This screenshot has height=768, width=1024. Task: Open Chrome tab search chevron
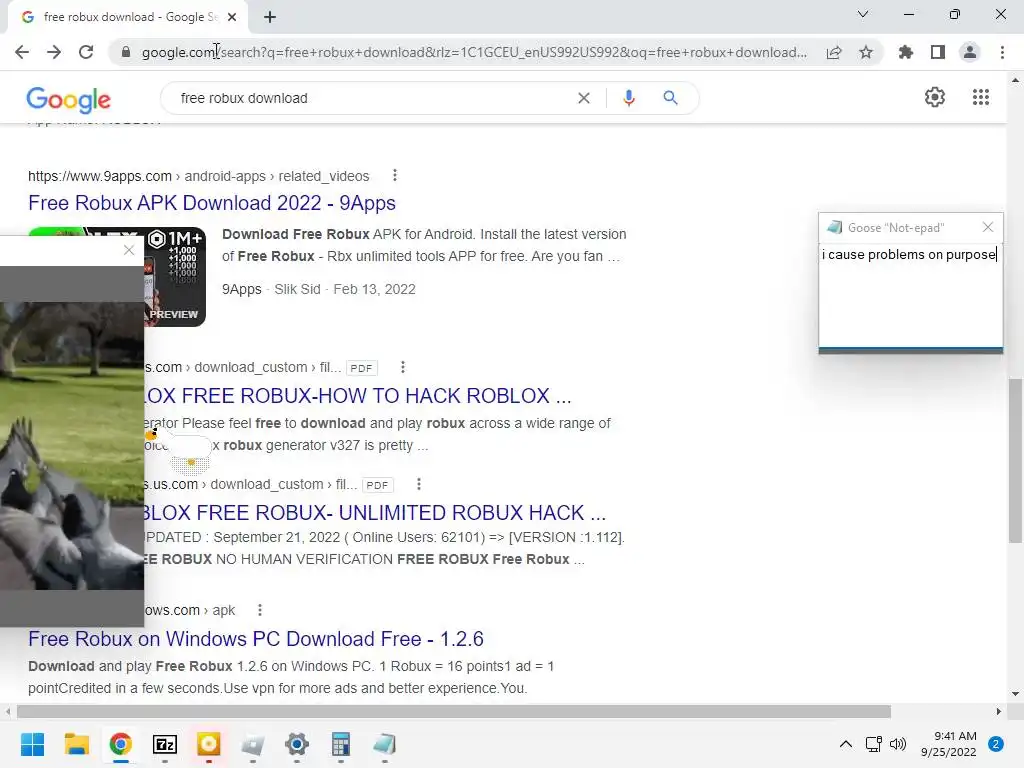[863, 14]
